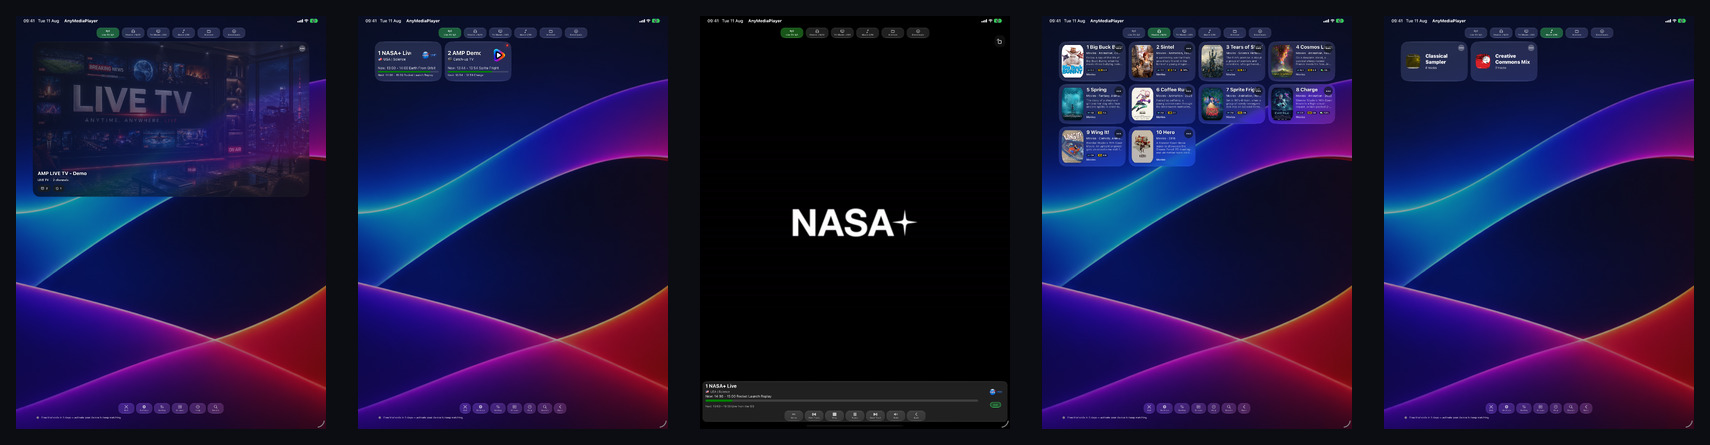This screenshot has width=1710, height=445.
Task: Open options for the 5 Spring card
Action: (x=1119, y=91)
